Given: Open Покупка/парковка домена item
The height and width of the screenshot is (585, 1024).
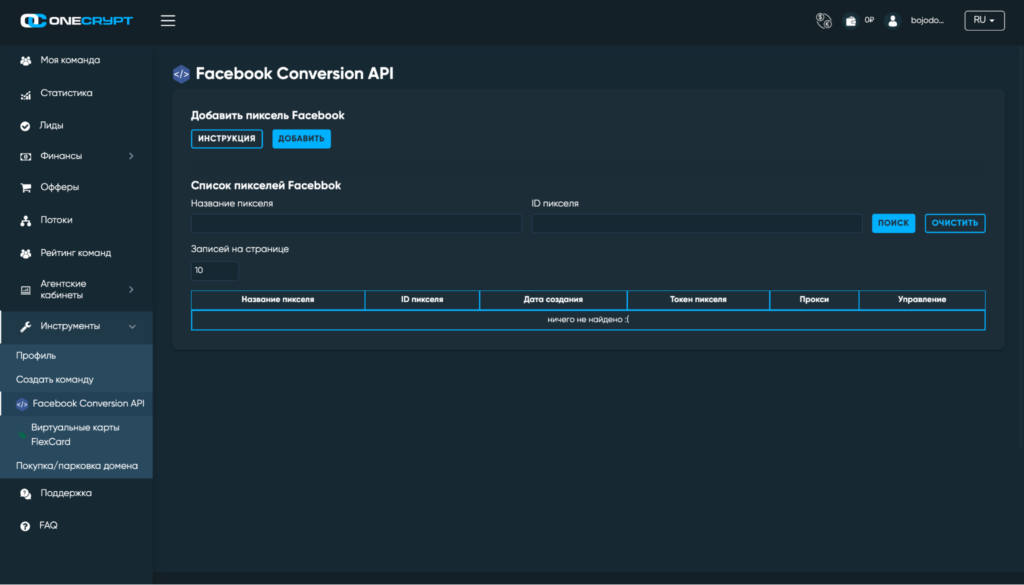Looking at the screenshot, I should (x=77, y=466).
